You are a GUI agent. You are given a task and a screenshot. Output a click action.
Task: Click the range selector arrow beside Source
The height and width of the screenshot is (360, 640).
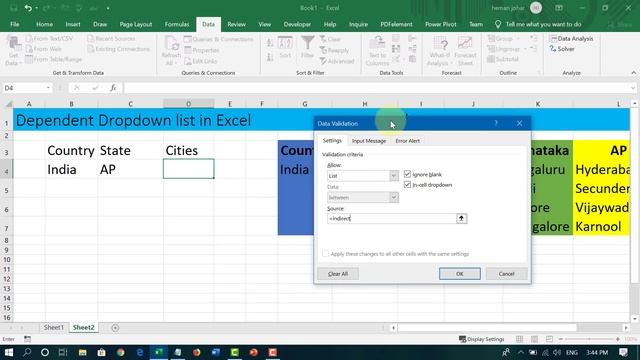tap(461, 218)
